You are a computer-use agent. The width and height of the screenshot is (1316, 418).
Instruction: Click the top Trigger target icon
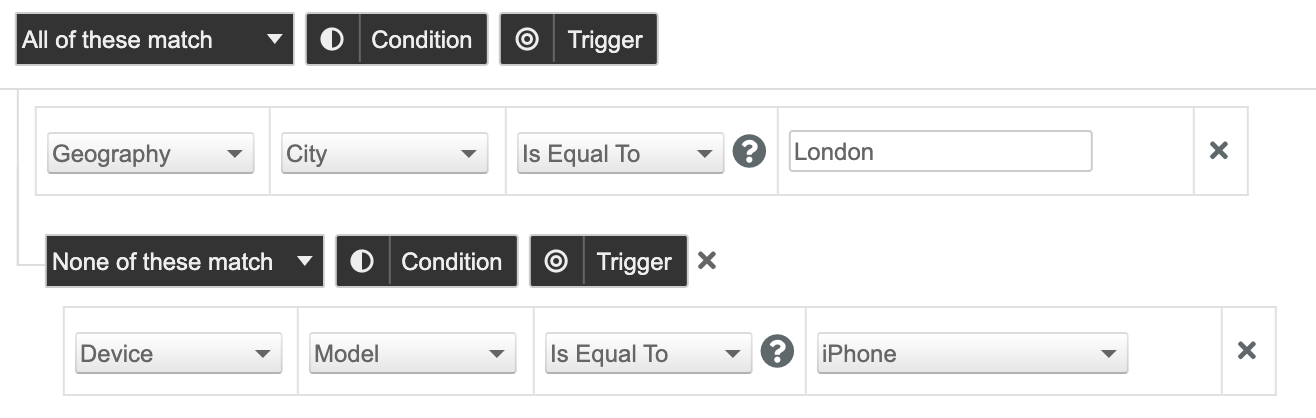[527, 40]
